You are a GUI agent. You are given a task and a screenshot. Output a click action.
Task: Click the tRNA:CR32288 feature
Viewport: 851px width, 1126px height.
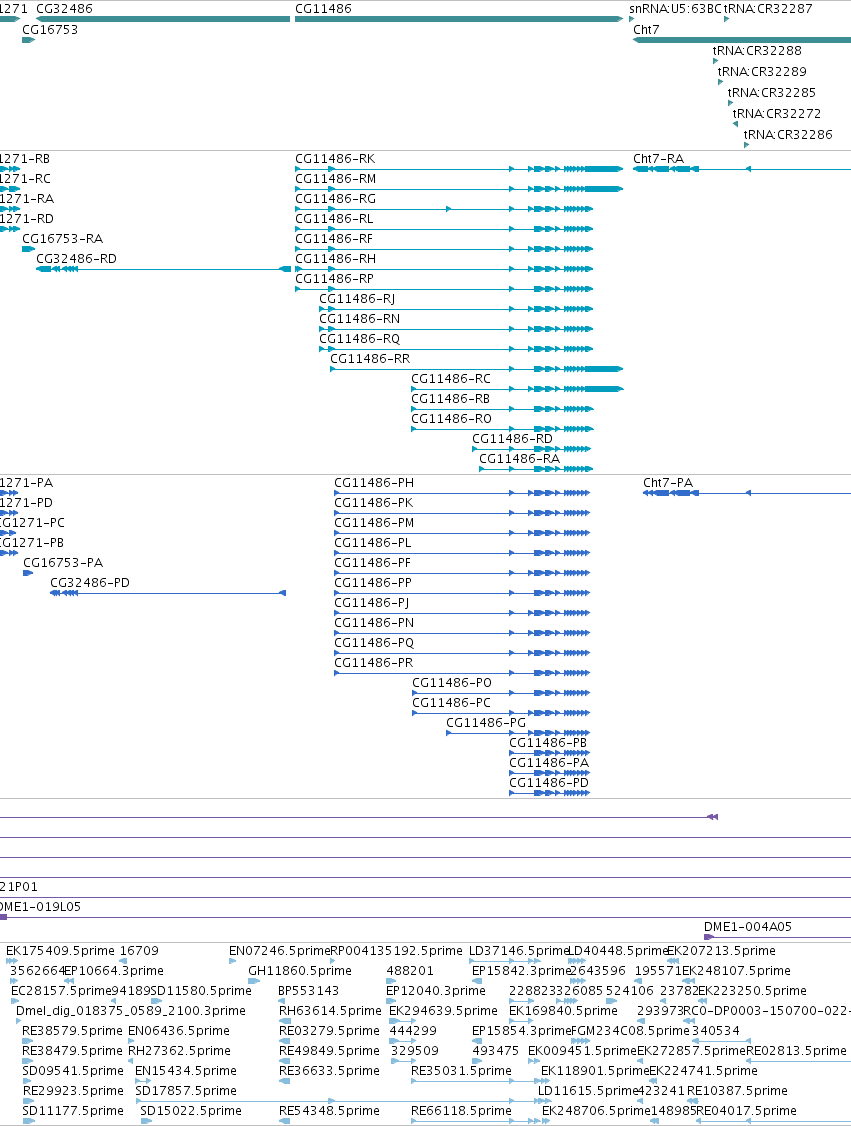click(x=715, y=61)
